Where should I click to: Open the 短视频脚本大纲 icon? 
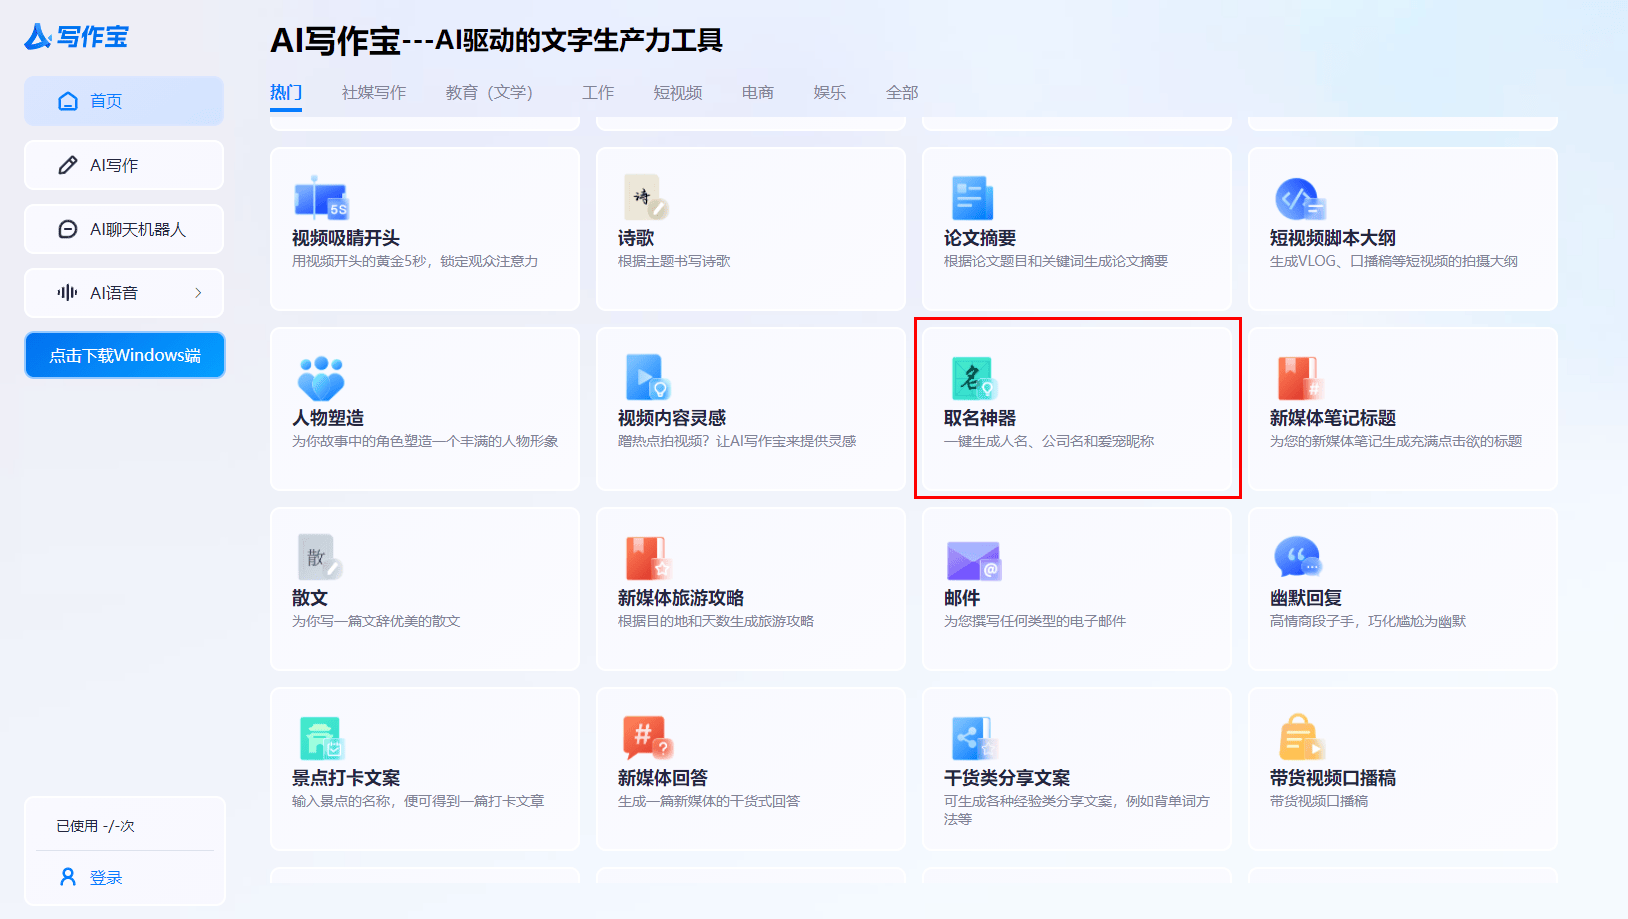(1299, 198)
